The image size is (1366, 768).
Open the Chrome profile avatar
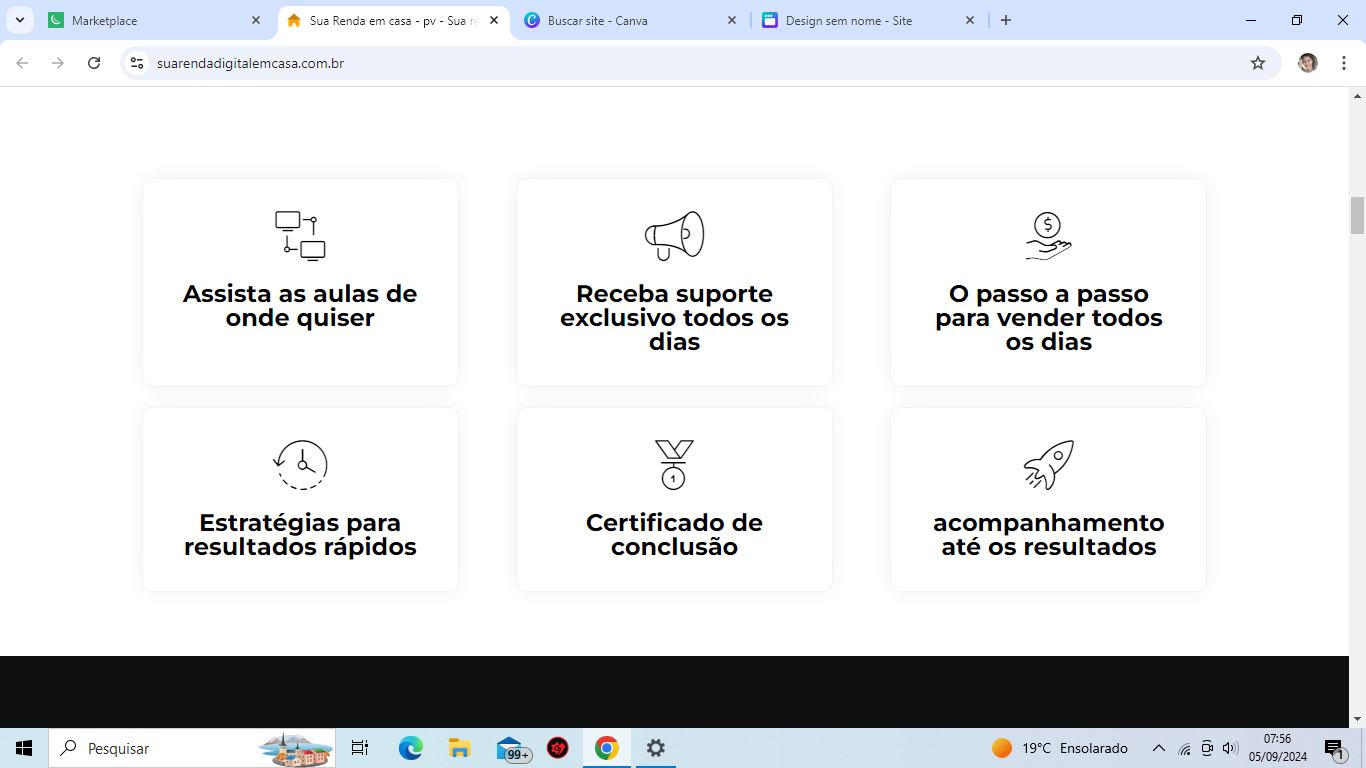click(x=1308, y=63)
